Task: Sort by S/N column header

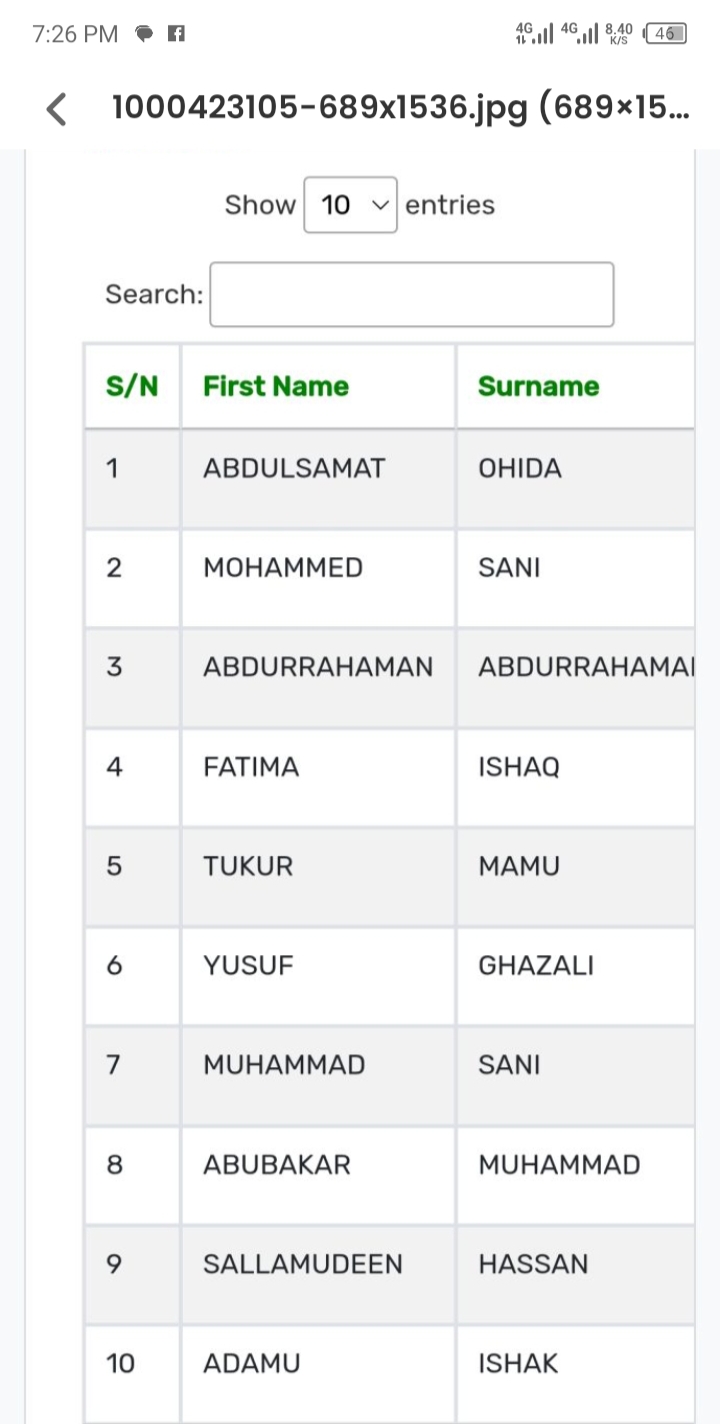Action: tap(131, 387)
